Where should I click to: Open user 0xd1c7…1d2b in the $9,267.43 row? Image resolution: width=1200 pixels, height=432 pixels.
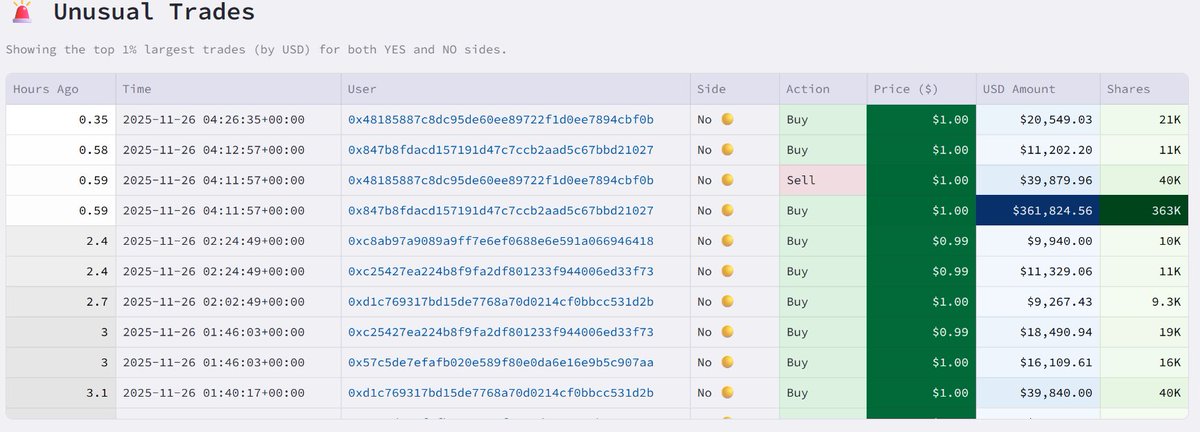point(501,302)
